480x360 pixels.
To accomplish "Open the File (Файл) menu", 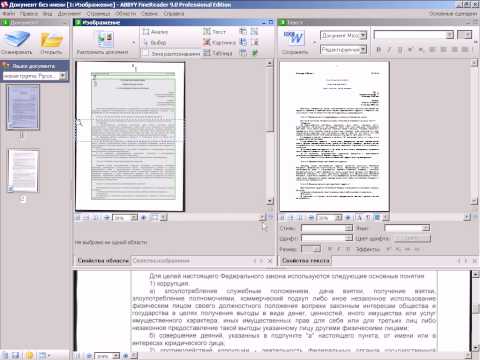I will [9, 14].
